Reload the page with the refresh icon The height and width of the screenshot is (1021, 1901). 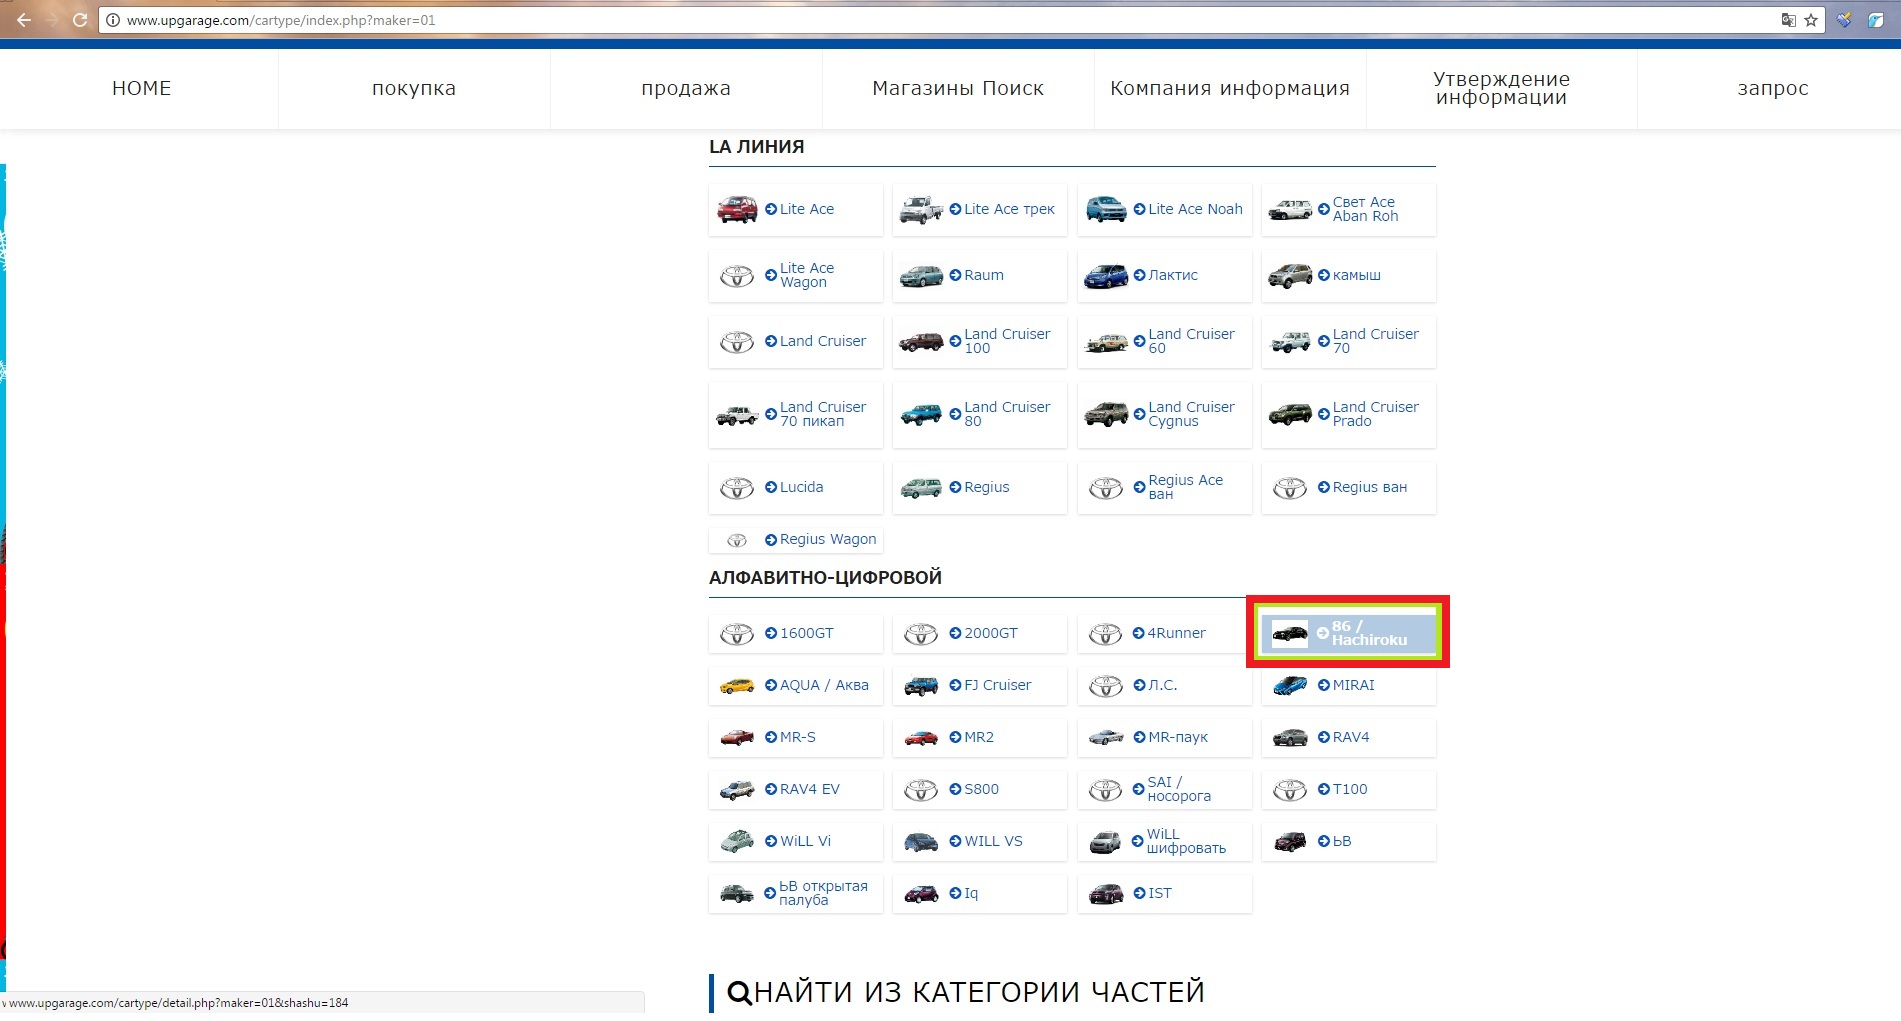[x=80, y=20]
